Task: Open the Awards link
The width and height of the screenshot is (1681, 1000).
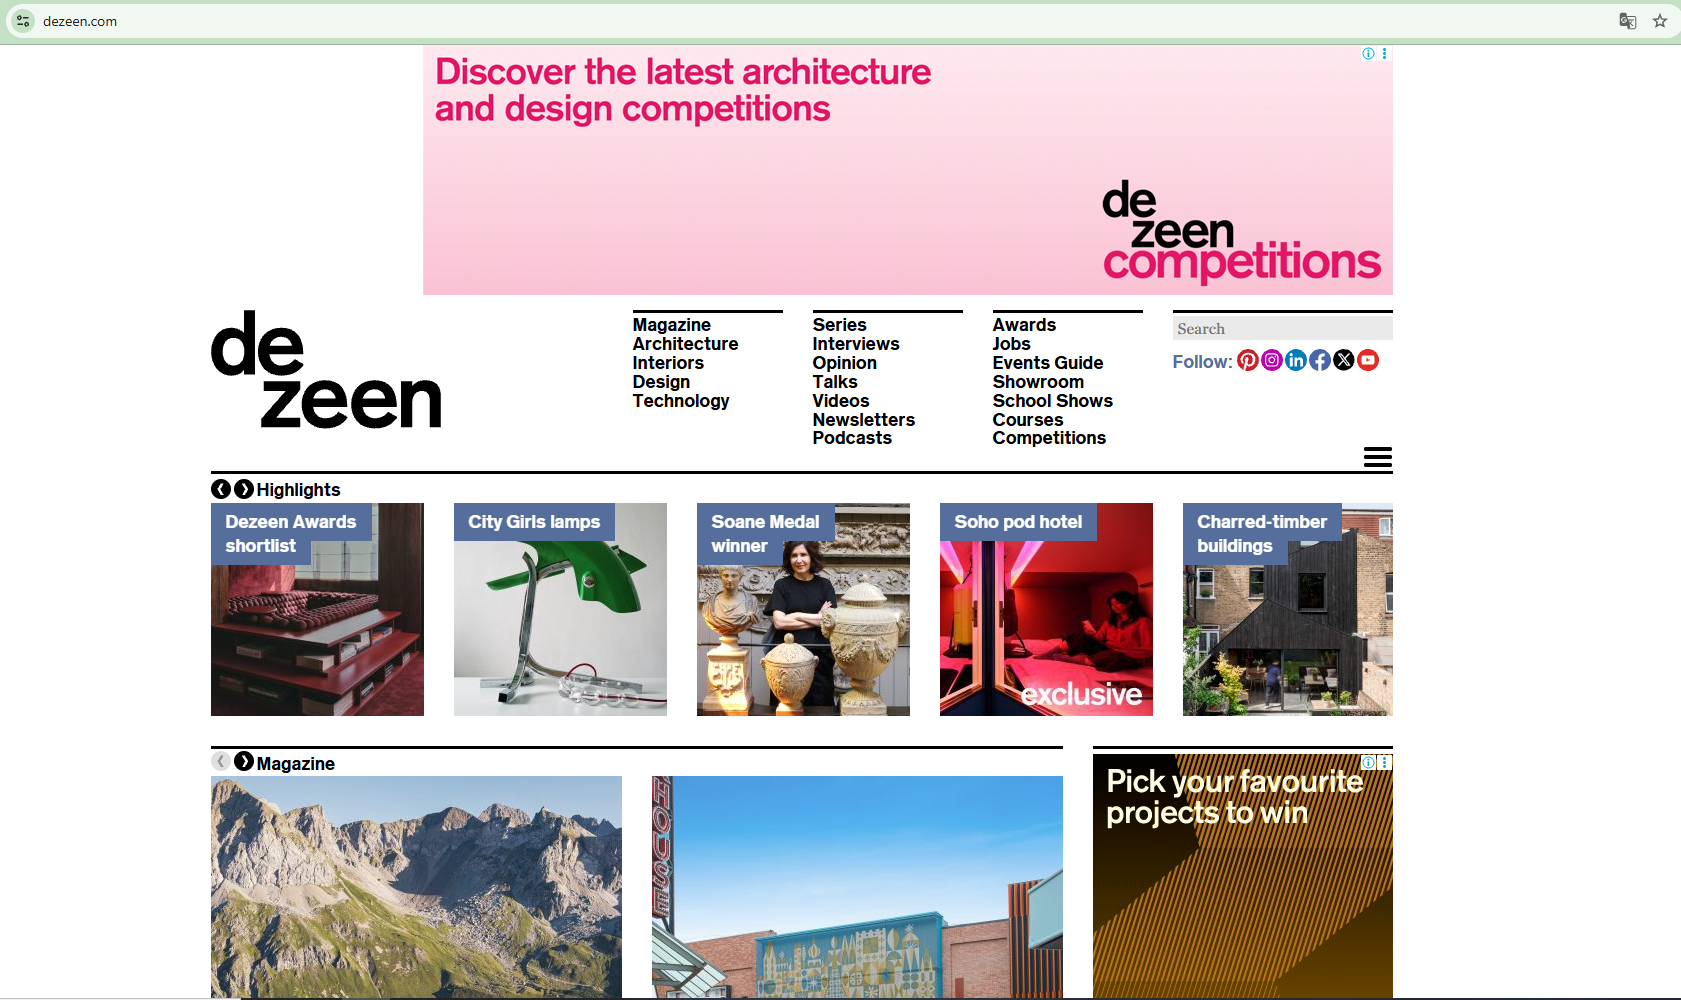Action: coord(1024,325)
